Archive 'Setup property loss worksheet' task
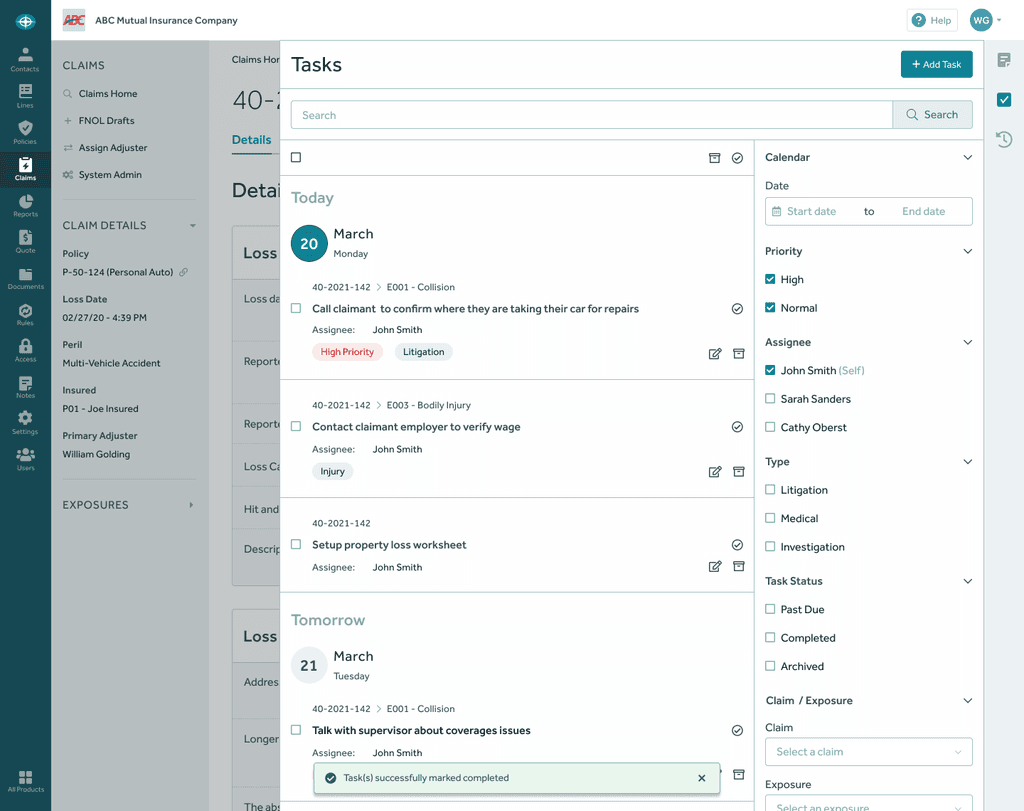The width and height of the screenshot is (1024, 811). [x=739, y=566]
